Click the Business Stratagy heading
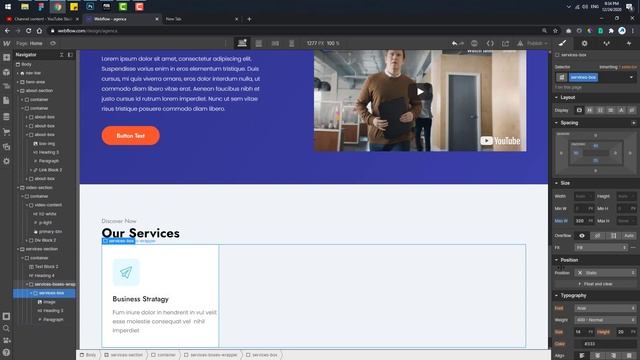This screenshot has width=640, height=360. tap(140, 299)
